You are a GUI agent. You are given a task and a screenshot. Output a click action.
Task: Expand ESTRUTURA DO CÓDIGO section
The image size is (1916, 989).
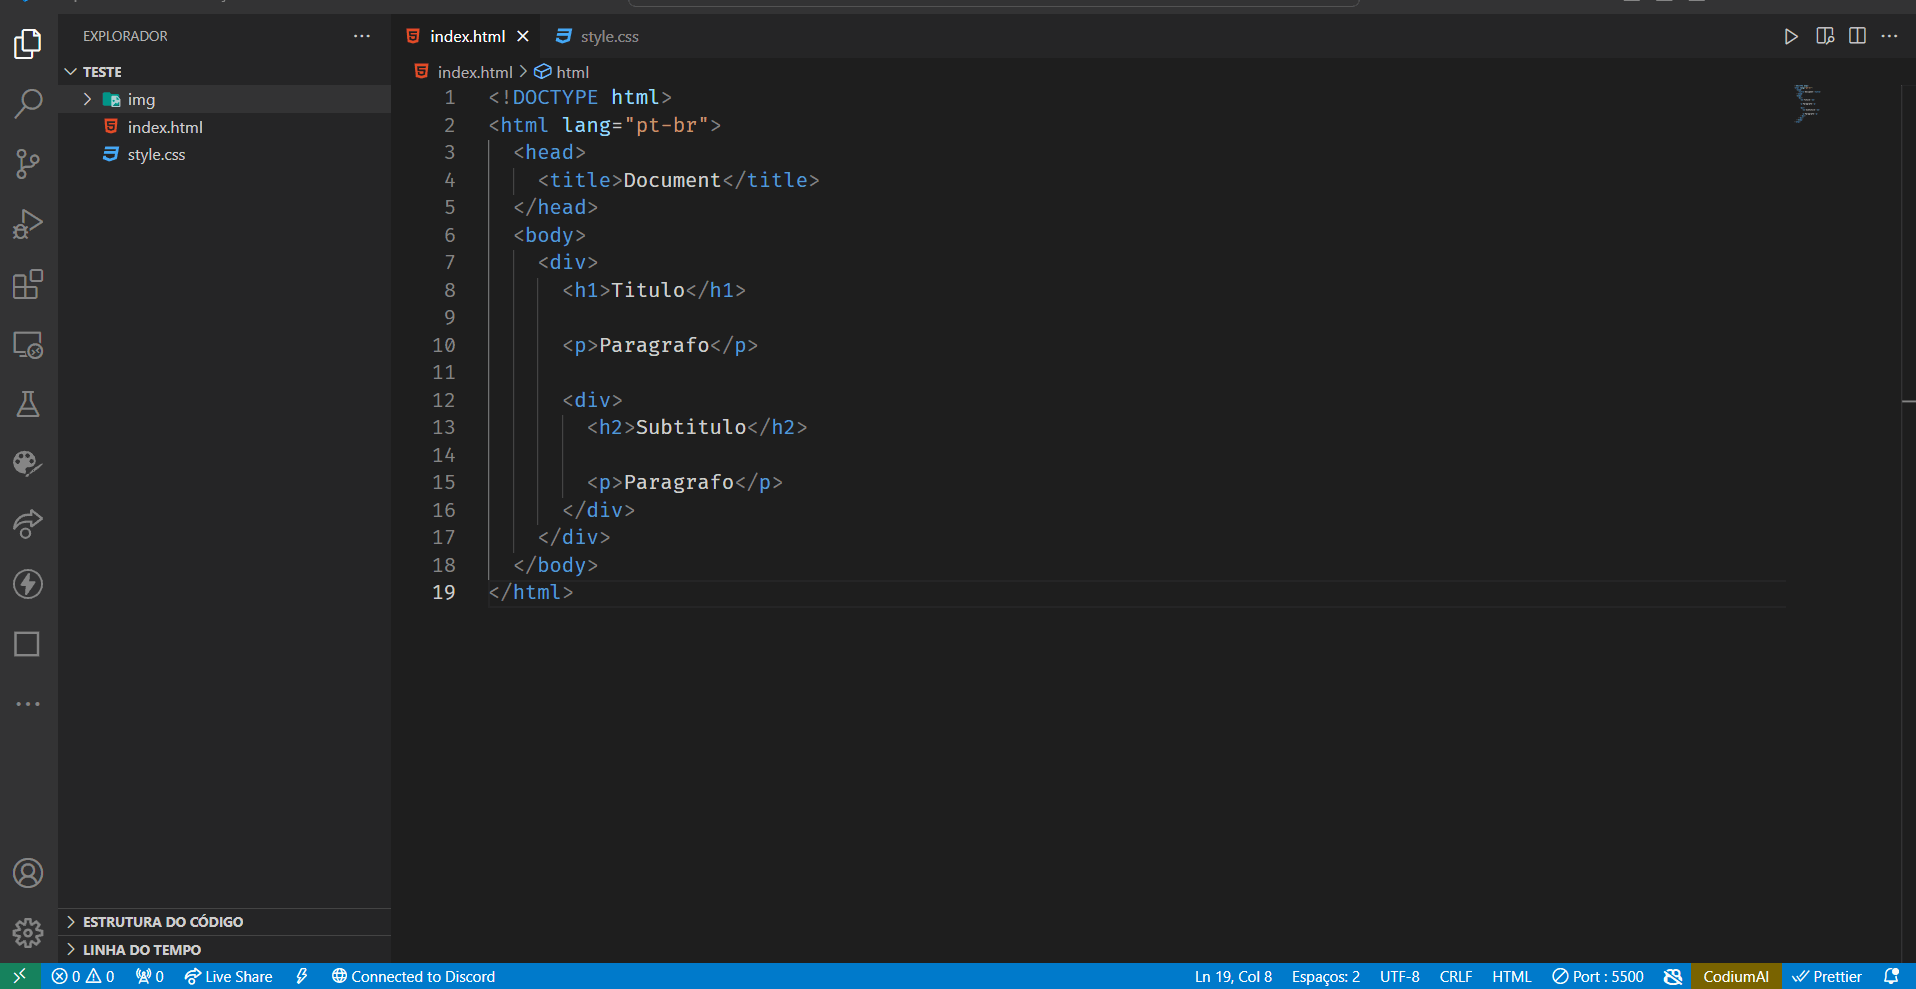coord(224,921)
